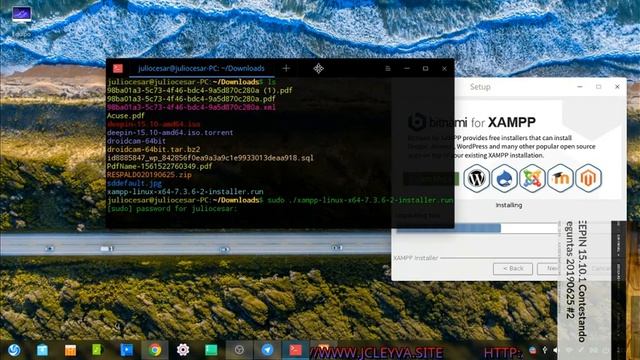
Task: Click the Magento hexagon icon in Setup
Action: (588, 178)
